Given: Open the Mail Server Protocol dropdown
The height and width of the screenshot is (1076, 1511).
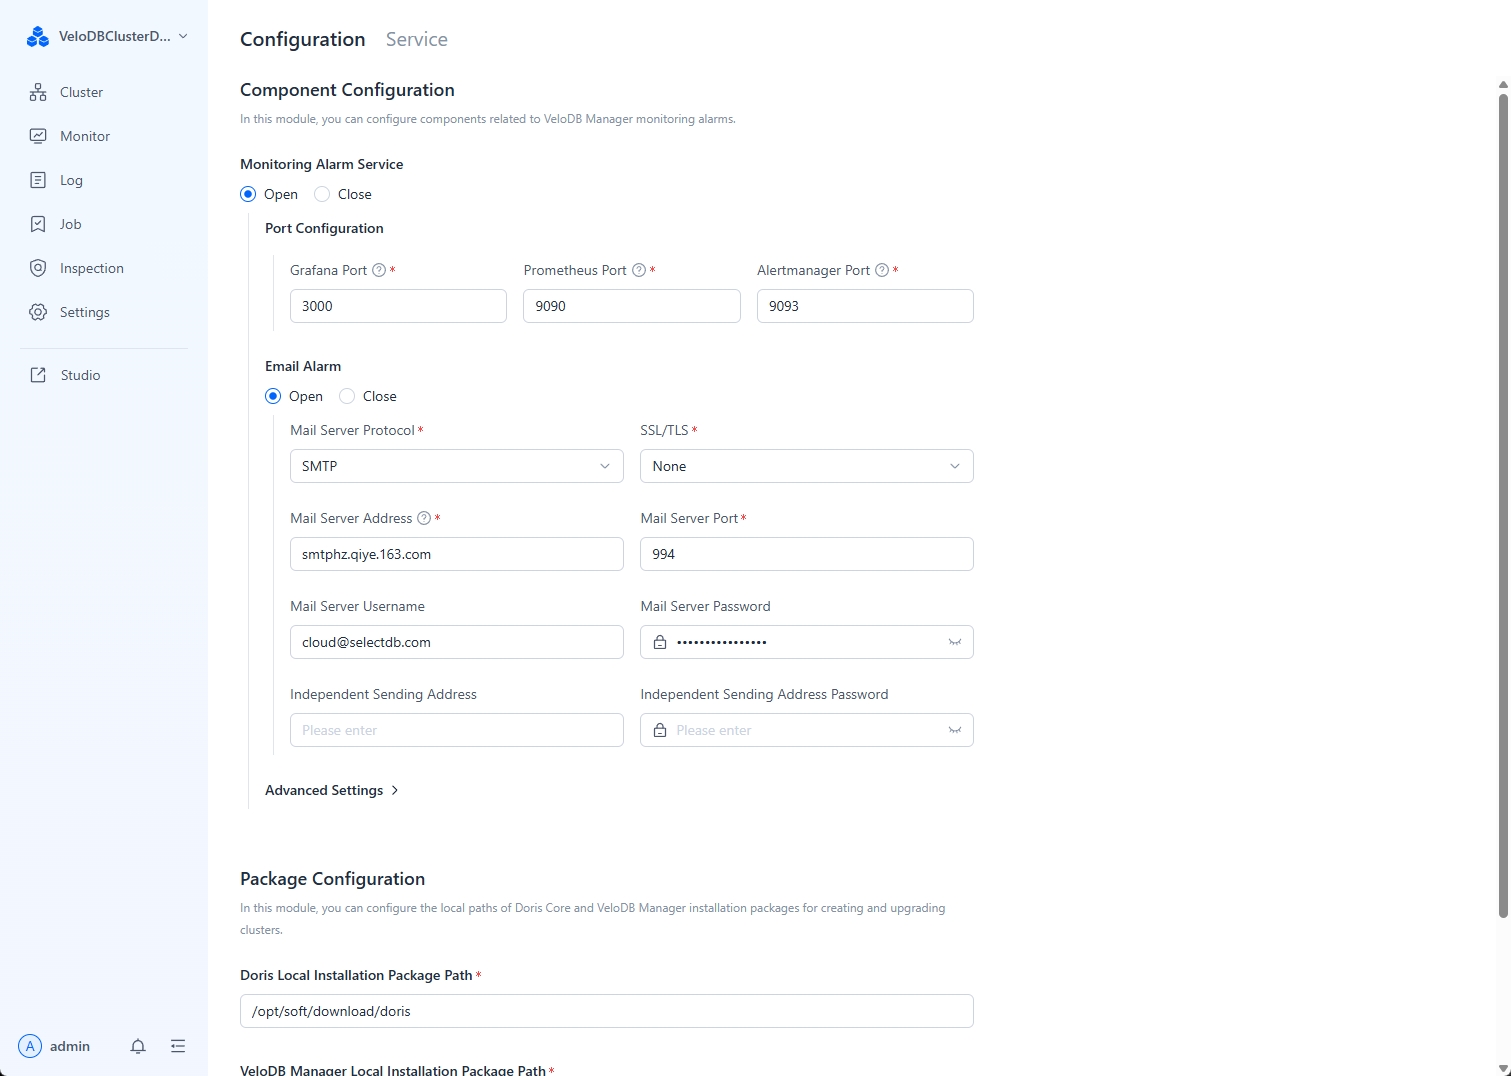Looking at the screenshot, I should click(455, 466).
